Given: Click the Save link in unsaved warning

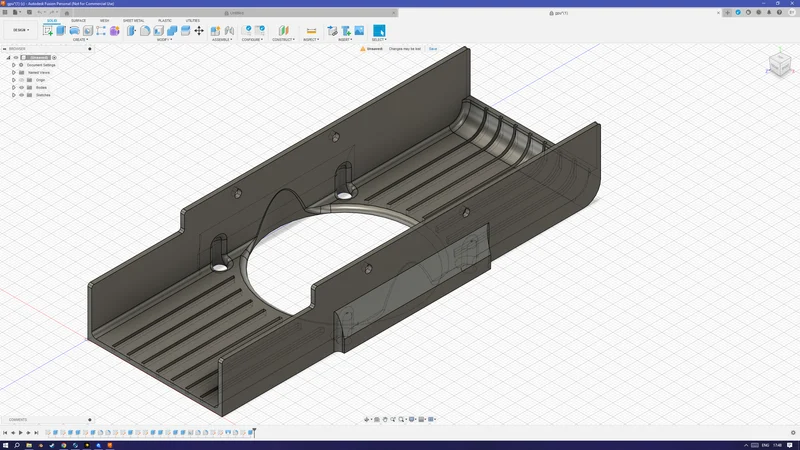Looking at the screenshot, I should tap(433, 49).
